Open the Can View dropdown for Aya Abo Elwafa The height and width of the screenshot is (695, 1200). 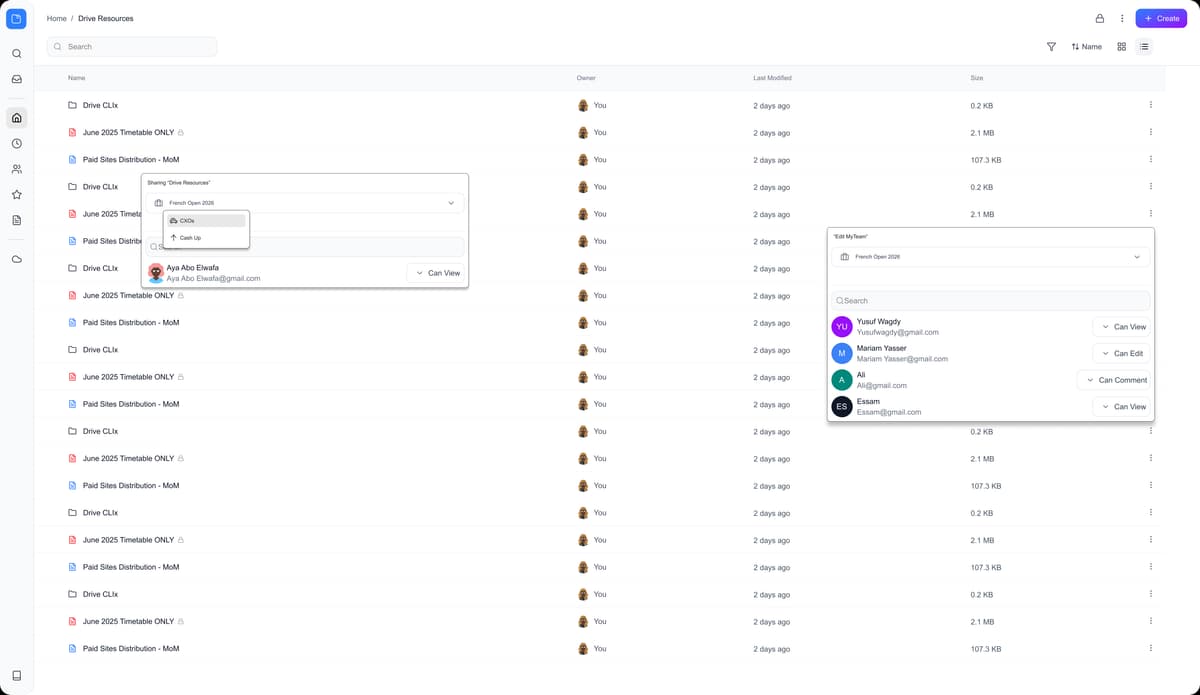point(436,272)
